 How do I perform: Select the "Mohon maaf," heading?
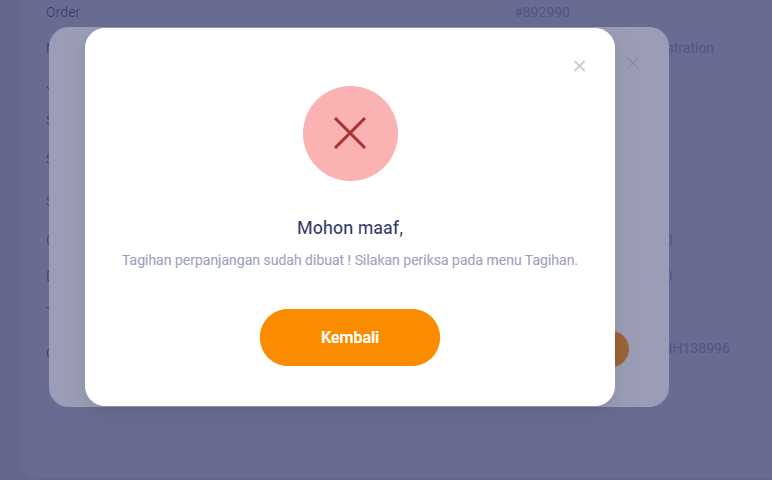click(x=350, y=228)
